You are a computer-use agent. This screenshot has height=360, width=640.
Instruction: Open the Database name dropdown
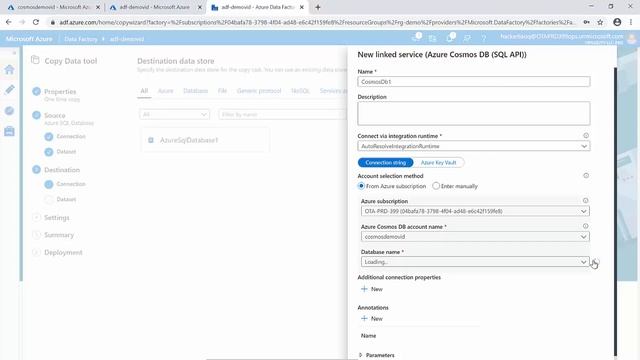[475, 262]
